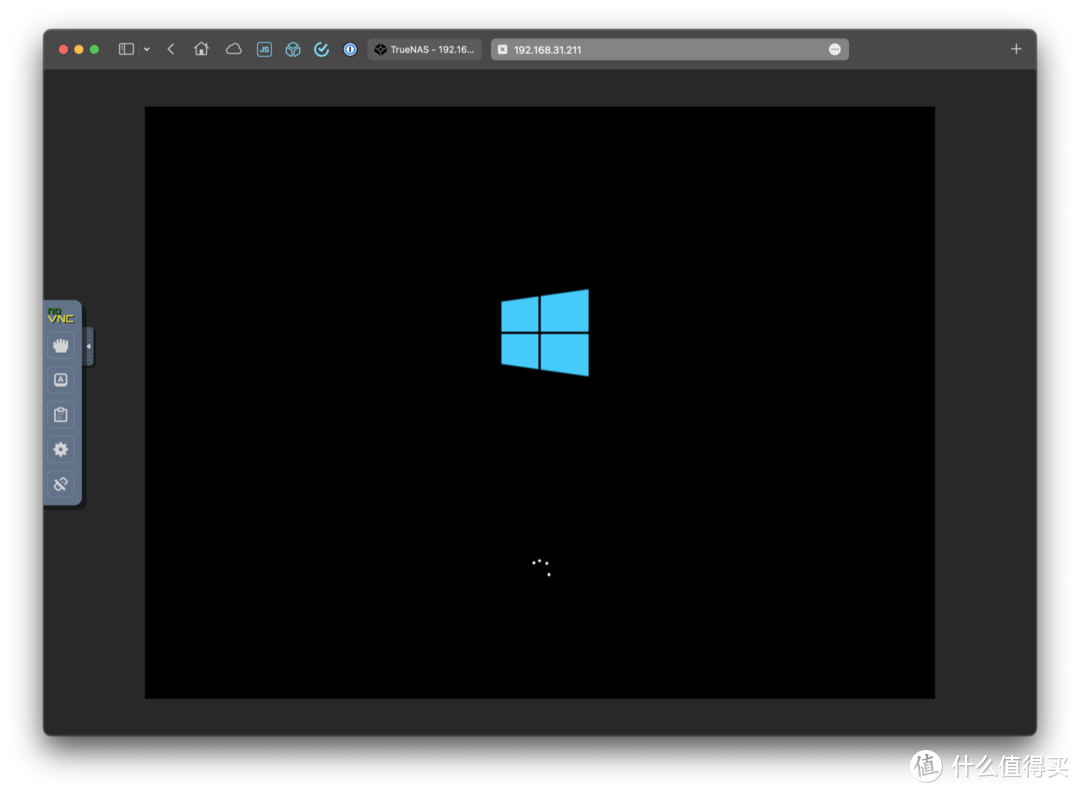Go back to the previous page
This screenshot has width=1080, height=793.
click(171, 49)
